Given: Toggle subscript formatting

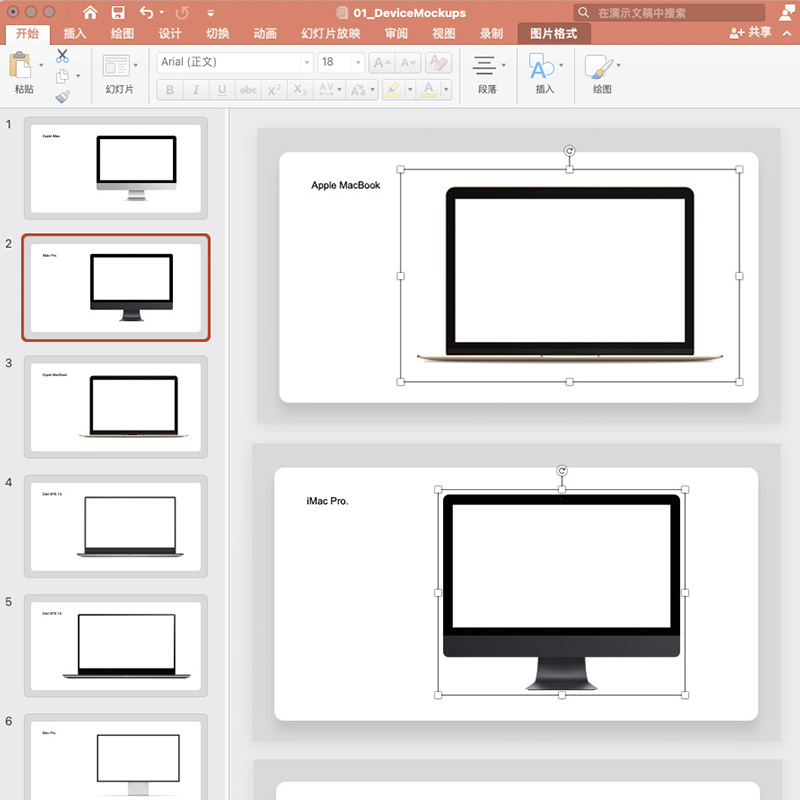Looking at the screenshot, I should [300, 90].
